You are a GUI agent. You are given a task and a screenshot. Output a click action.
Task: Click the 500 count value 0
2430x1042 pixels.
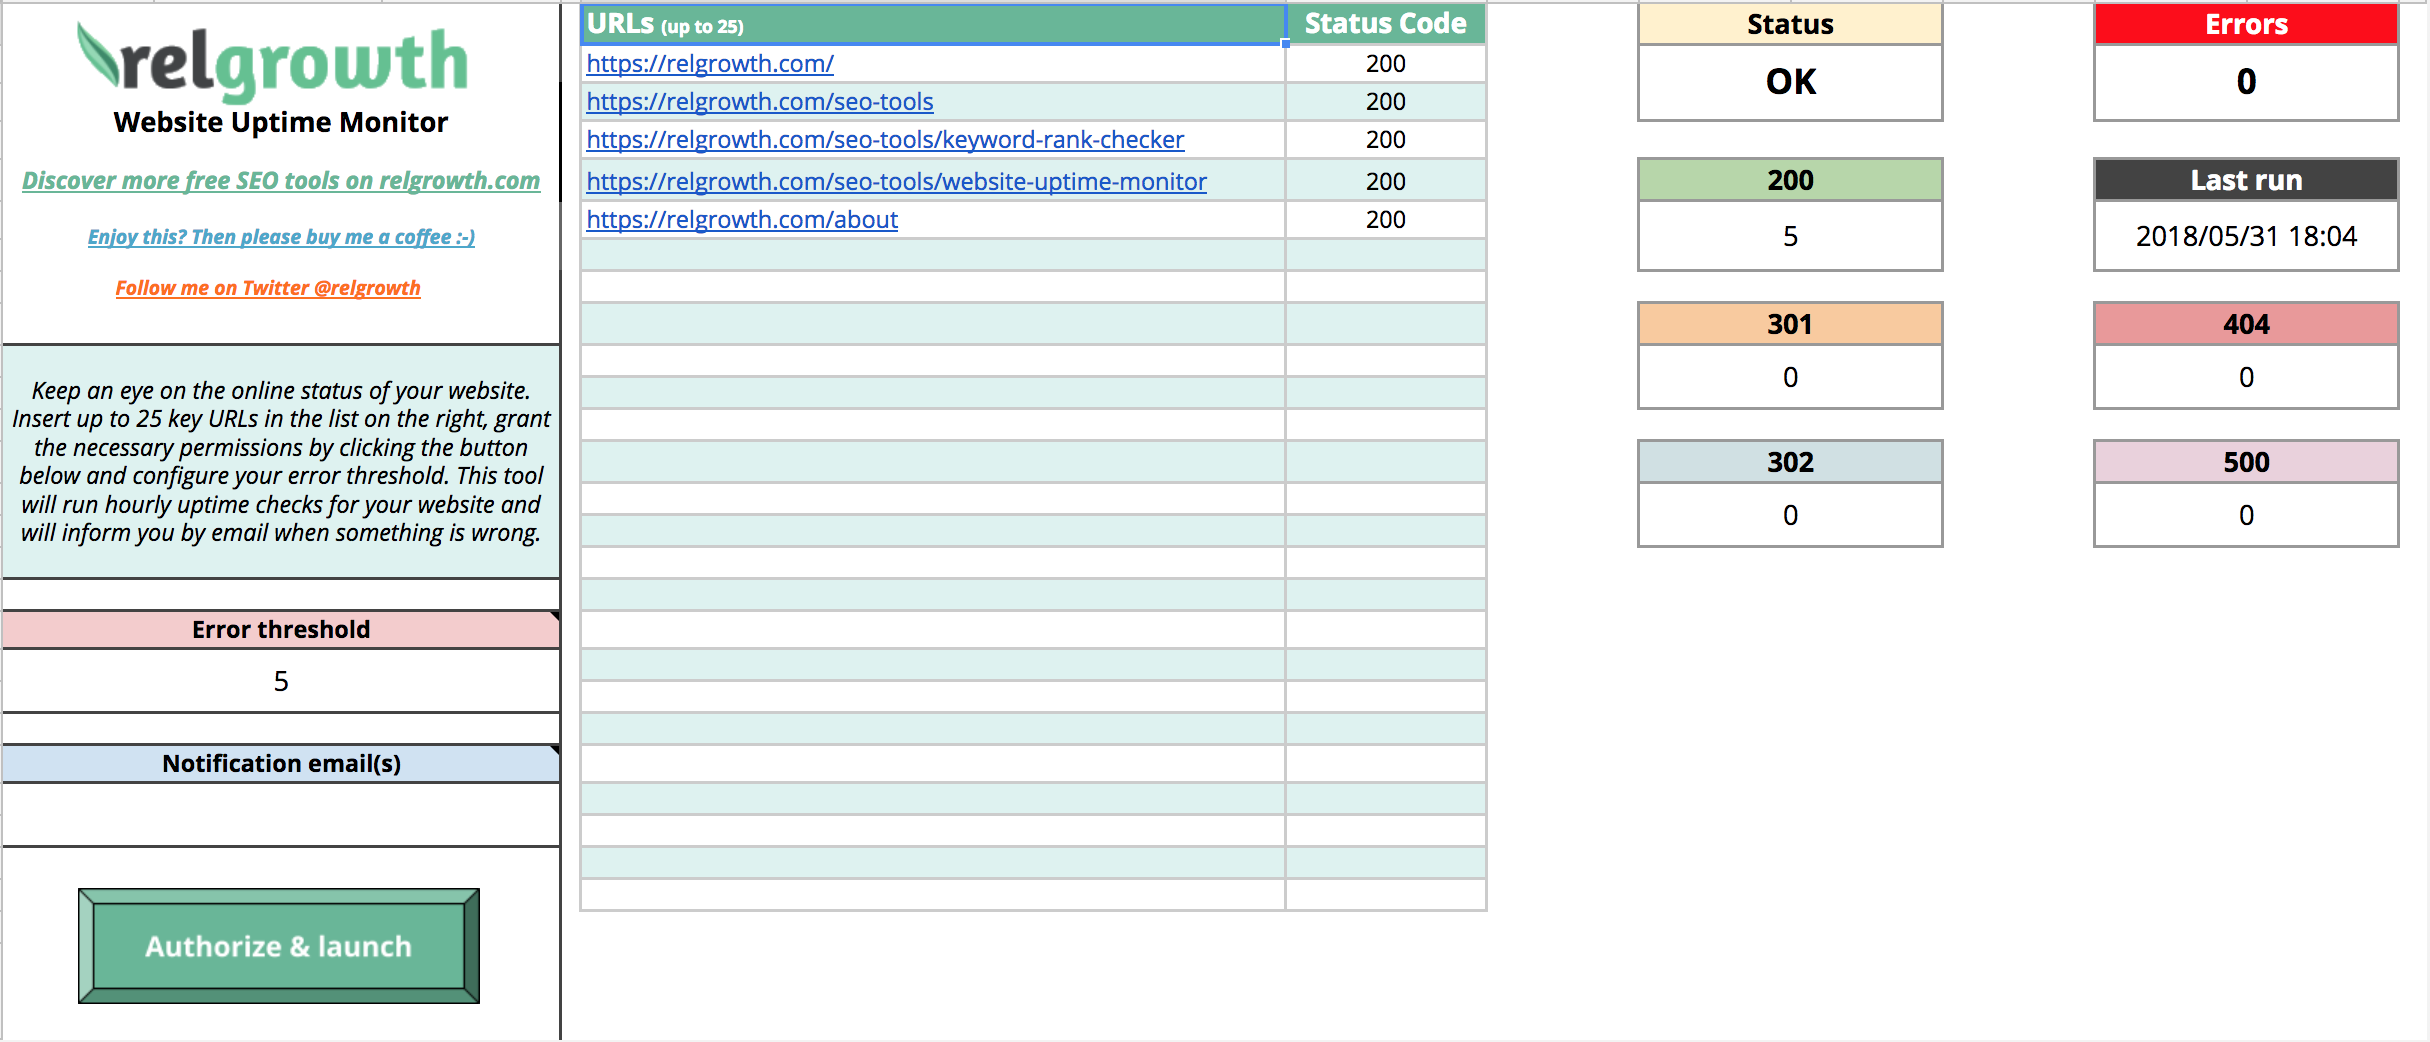[x=2246, y=515]
